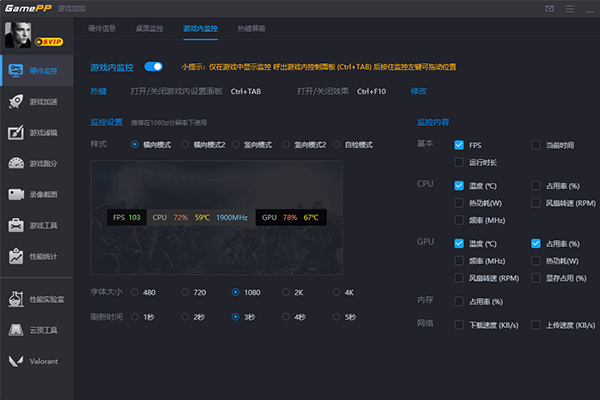Click the user avatar photo

[18, 35]
